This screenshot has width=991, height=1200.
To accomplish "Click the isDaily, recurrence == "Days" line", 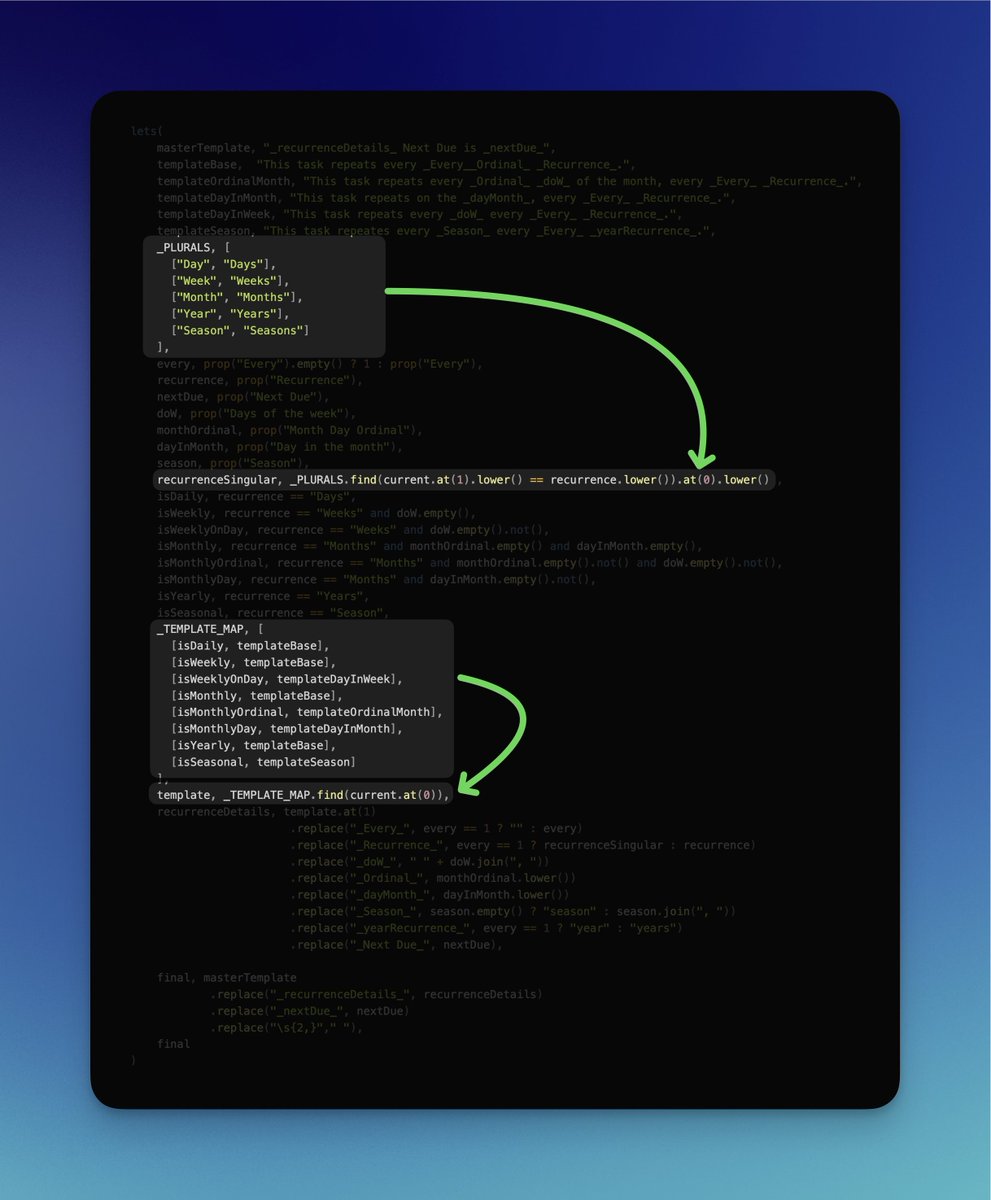I will (x=256, y=496).
